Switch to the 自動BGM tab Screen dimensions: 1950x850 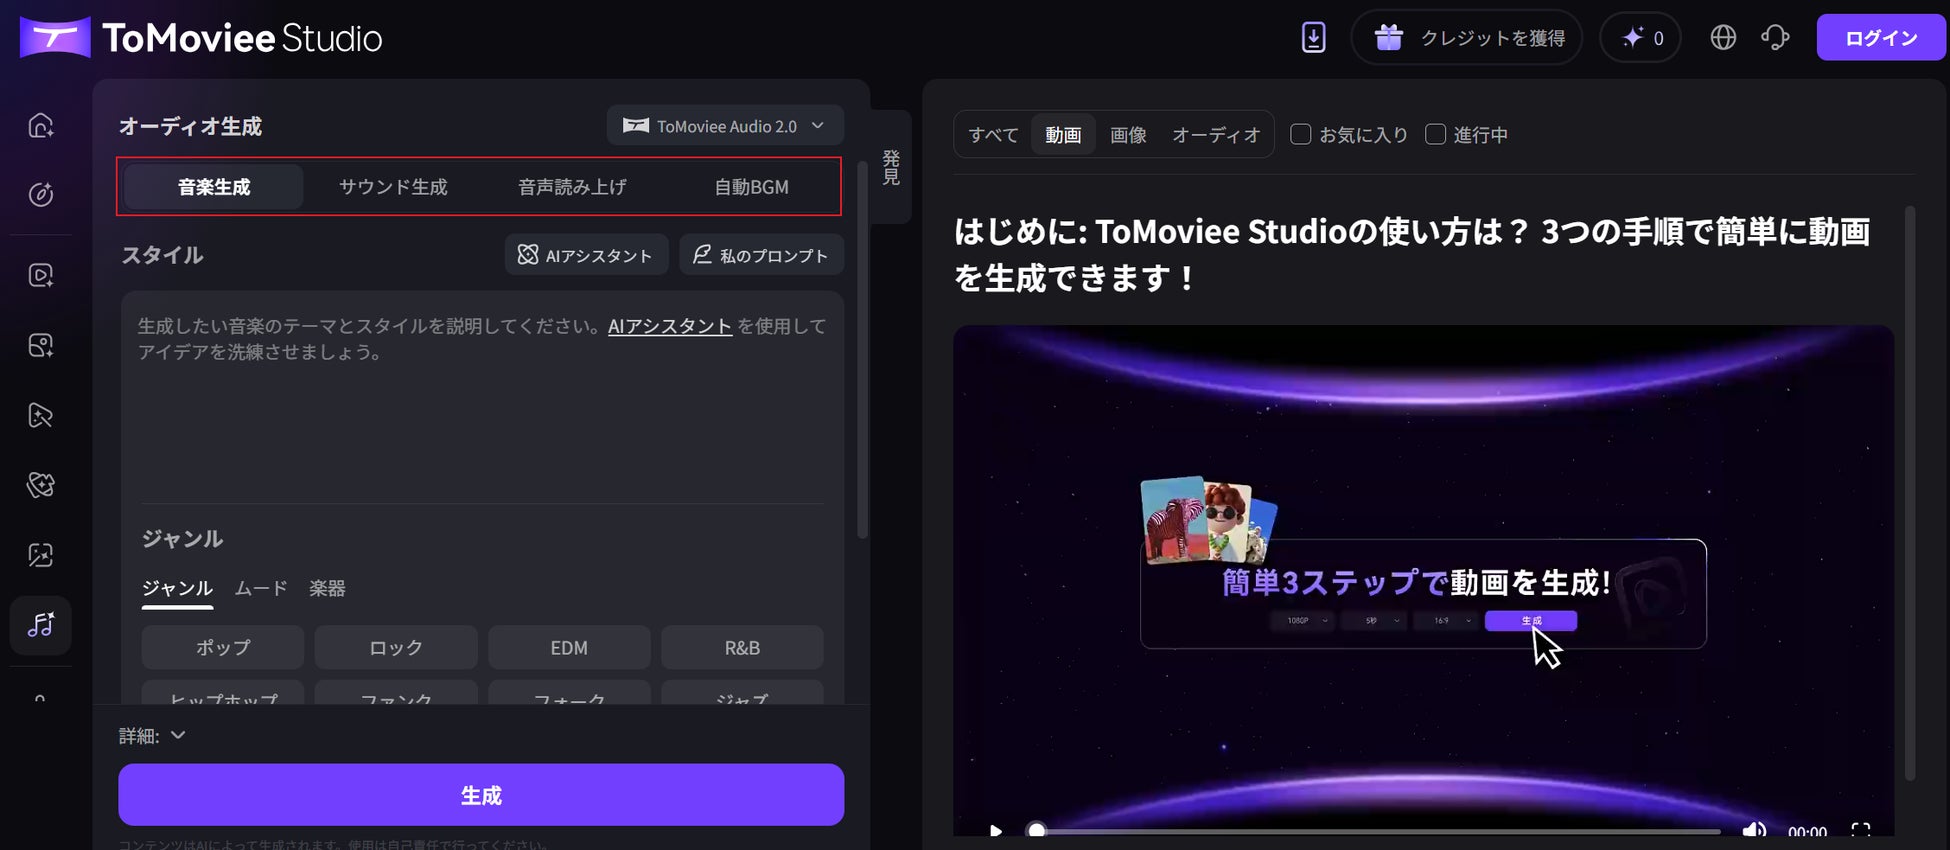(751, 187)
